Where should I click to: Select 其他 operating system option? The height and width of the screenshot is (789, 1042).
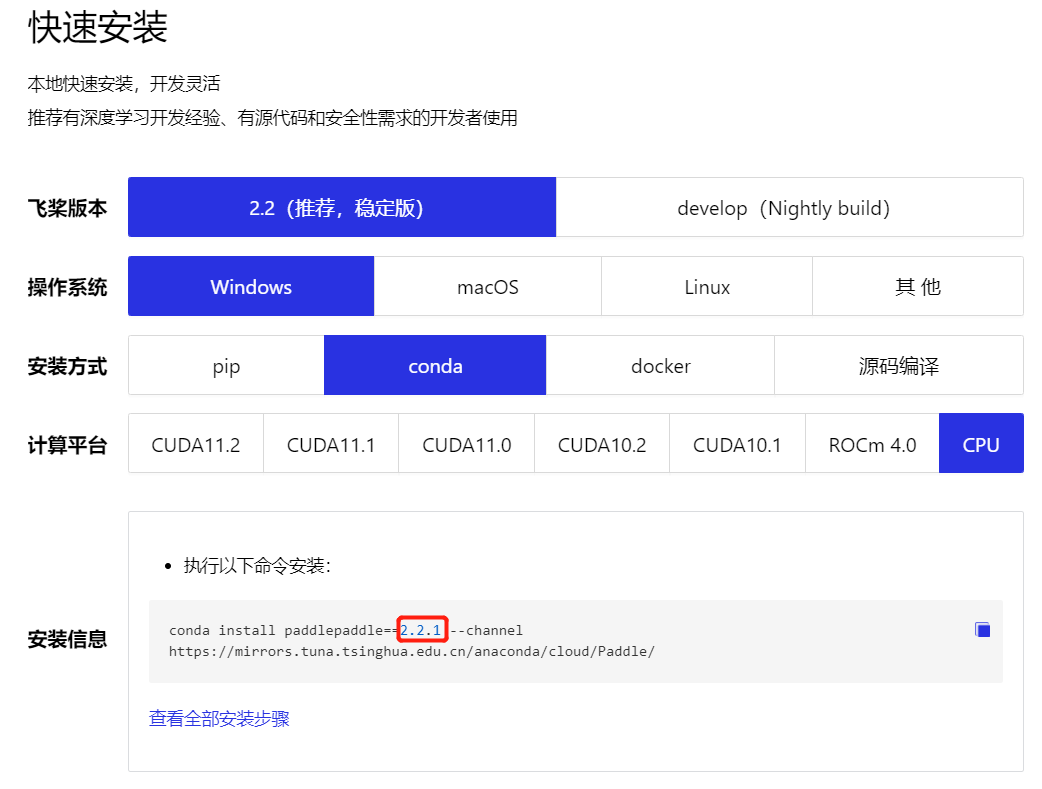pyautogui.click(x=917, y=286)
